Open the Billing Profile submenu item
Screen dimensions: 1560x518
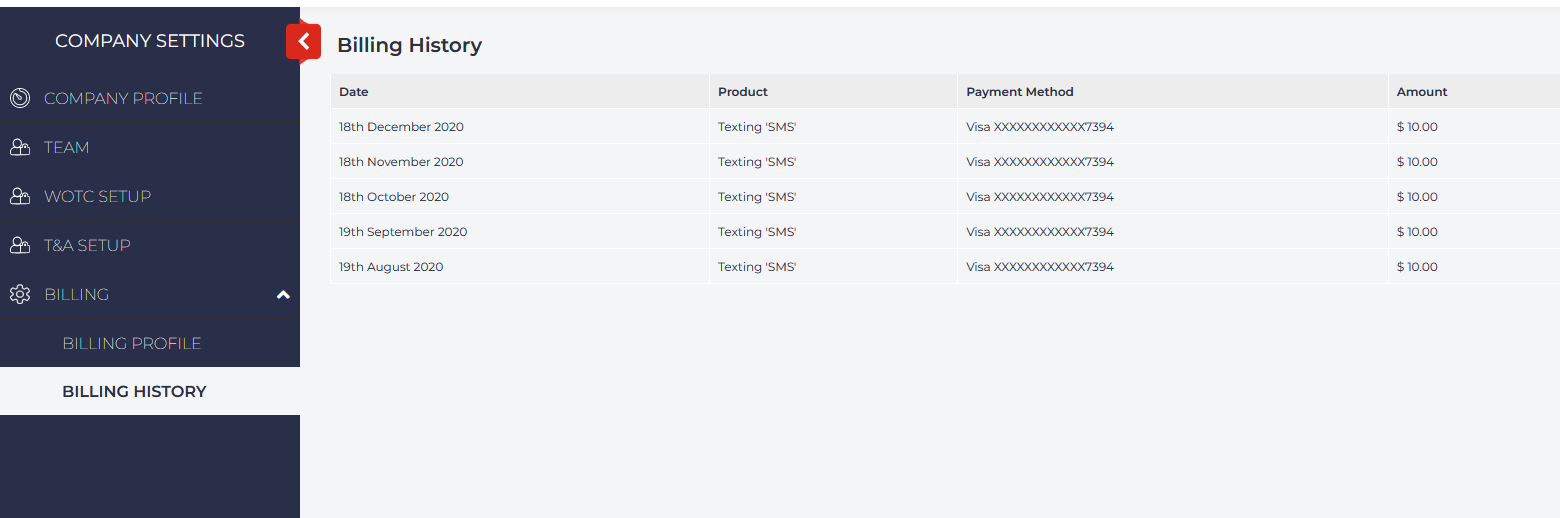tap(132, 343)
